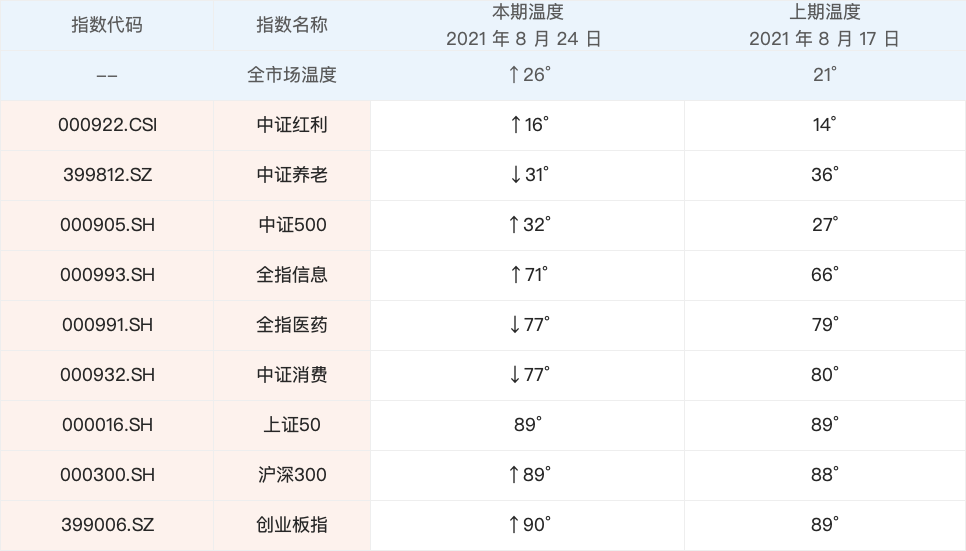Select index code 000905.SH
The height and width of the screenshot is (551, 966).
107,225
